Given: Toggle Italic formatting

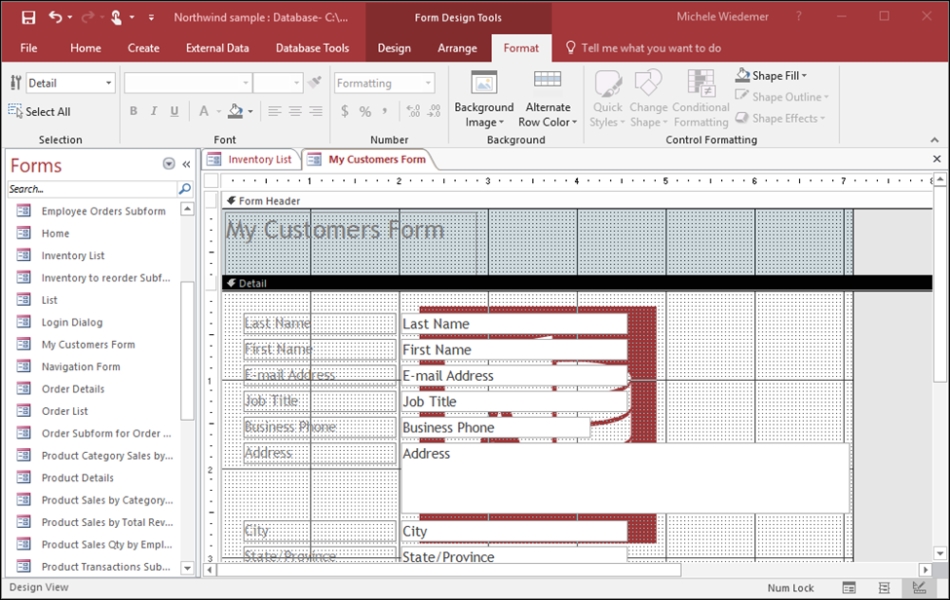Looking at the screenshot, I should 154,111.
